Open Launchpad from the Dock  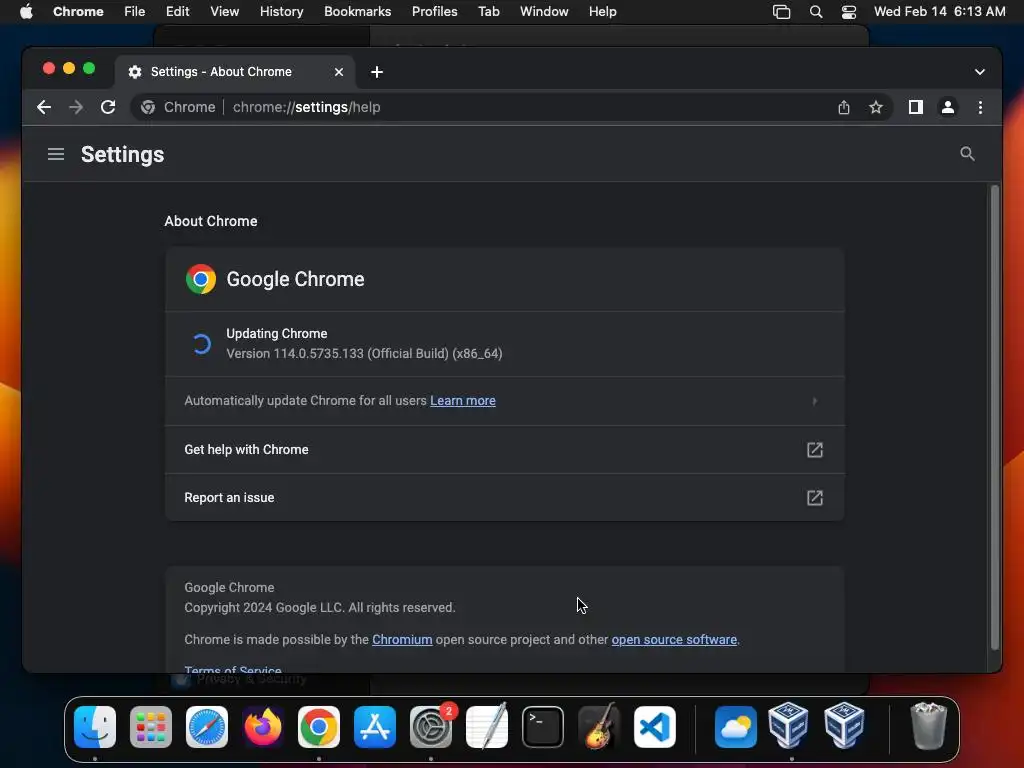pyautogui.click(x=151, y=727)
